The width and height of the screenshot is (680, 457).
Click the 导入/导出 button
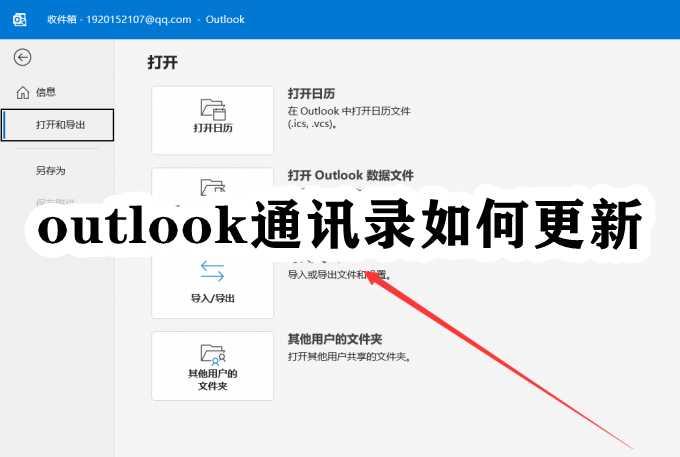[x=212, y=283]
